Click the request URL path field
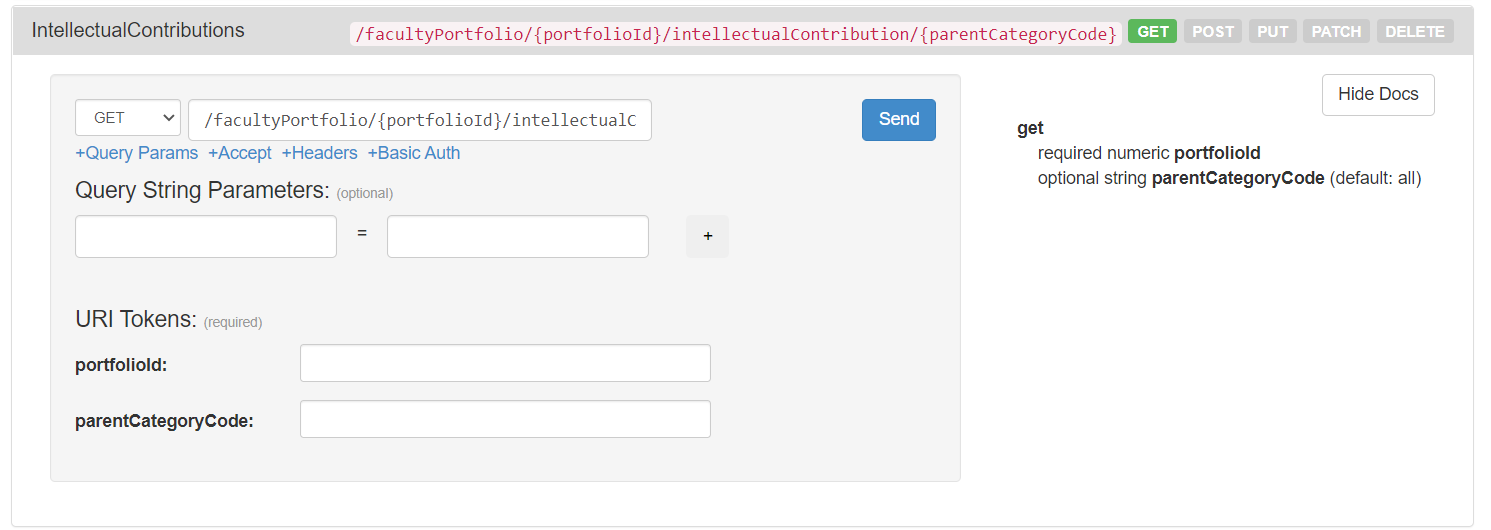Image resolution: width=1491 pixels, height=530 pixels. [x=420, y=120]
